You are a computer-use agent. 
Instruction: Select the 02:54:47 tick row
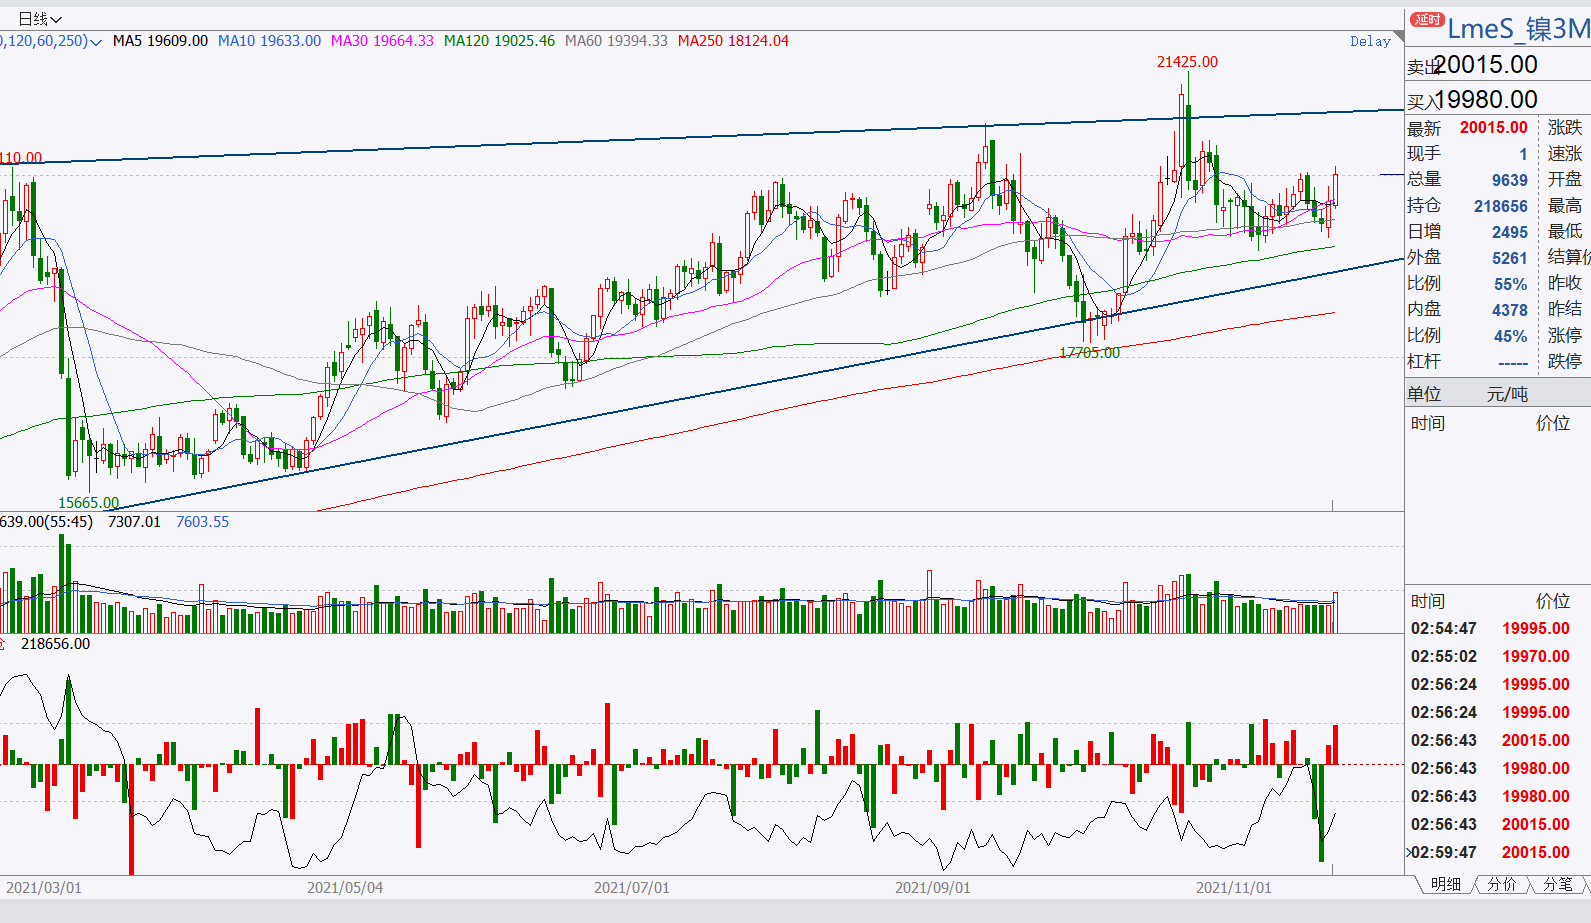pyautogui.click(x=1498, y=628)
